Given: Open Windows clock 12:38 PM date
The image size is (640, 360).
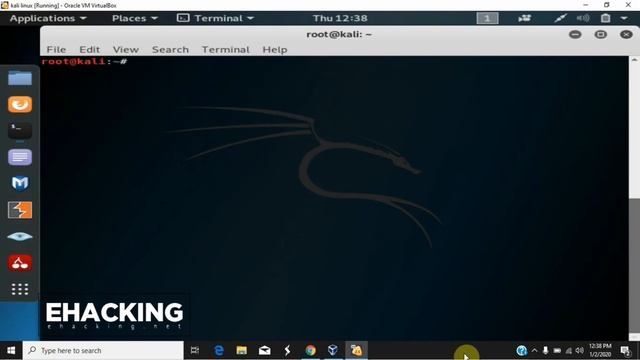Looking at the screenshot, I should click(600, 351).
